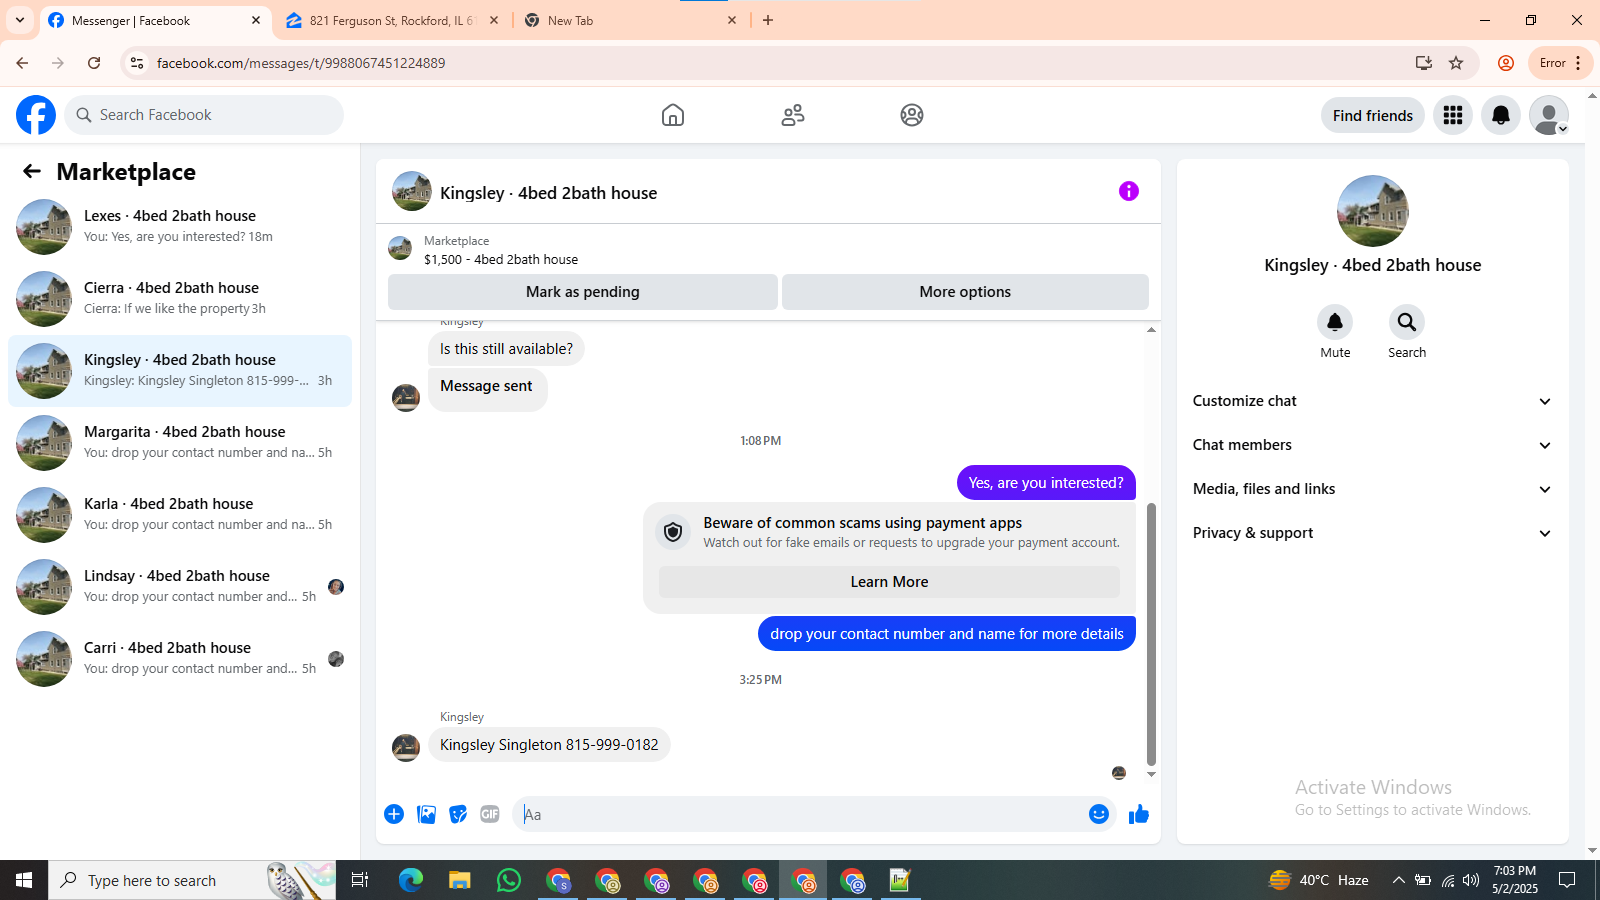Click Kingsley's large listing photo in sidebar
The height and width of the screenshot is (900, 1600).
1373,211
